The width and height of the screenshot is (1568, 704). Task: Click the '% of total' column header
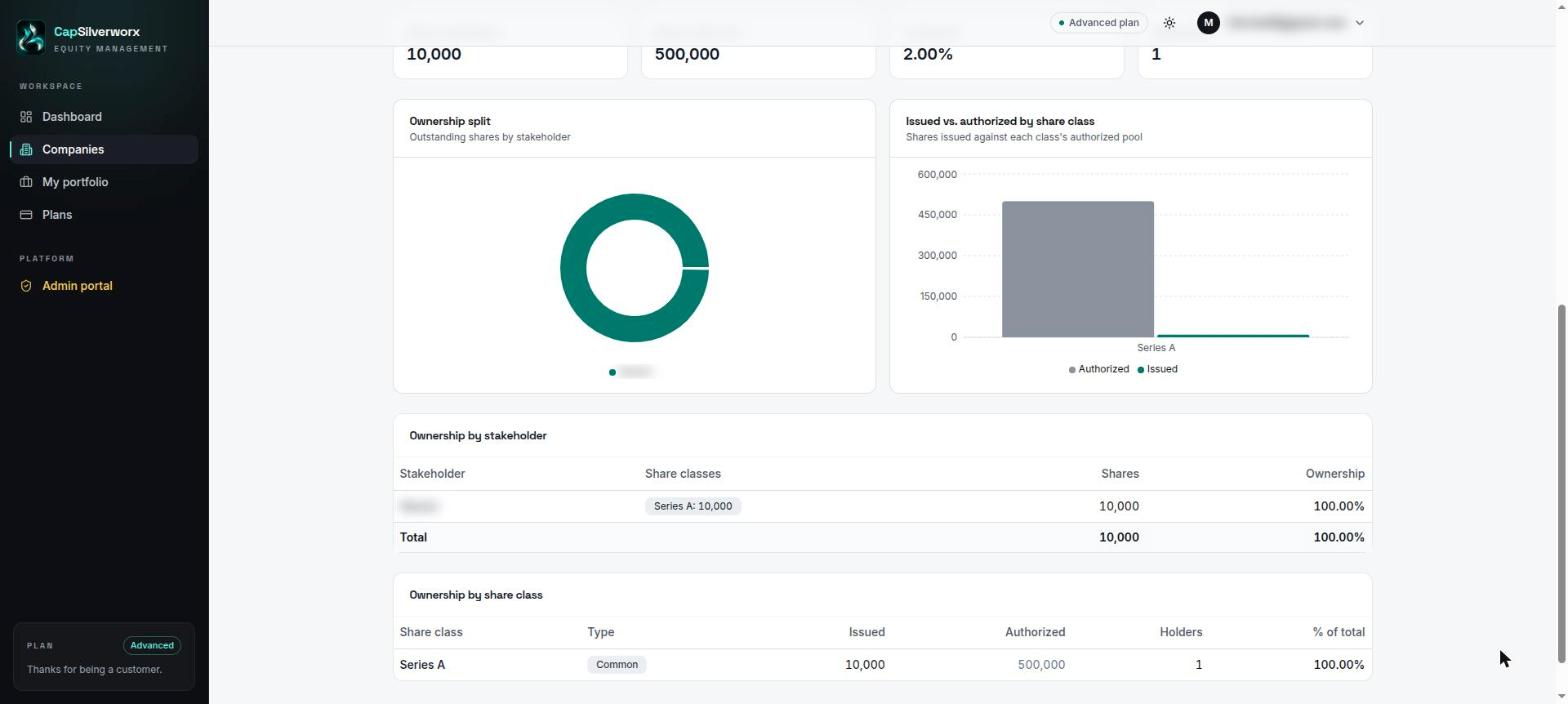(1339, 632)
